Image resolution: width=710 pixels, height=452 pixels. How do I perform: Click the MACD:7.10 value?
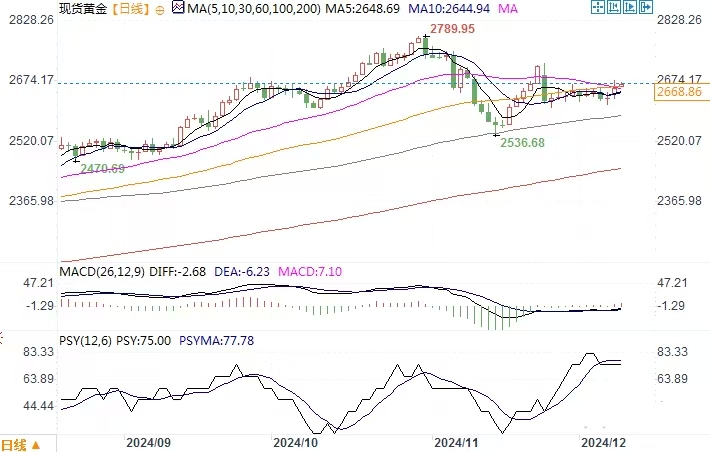coord(310,272)
